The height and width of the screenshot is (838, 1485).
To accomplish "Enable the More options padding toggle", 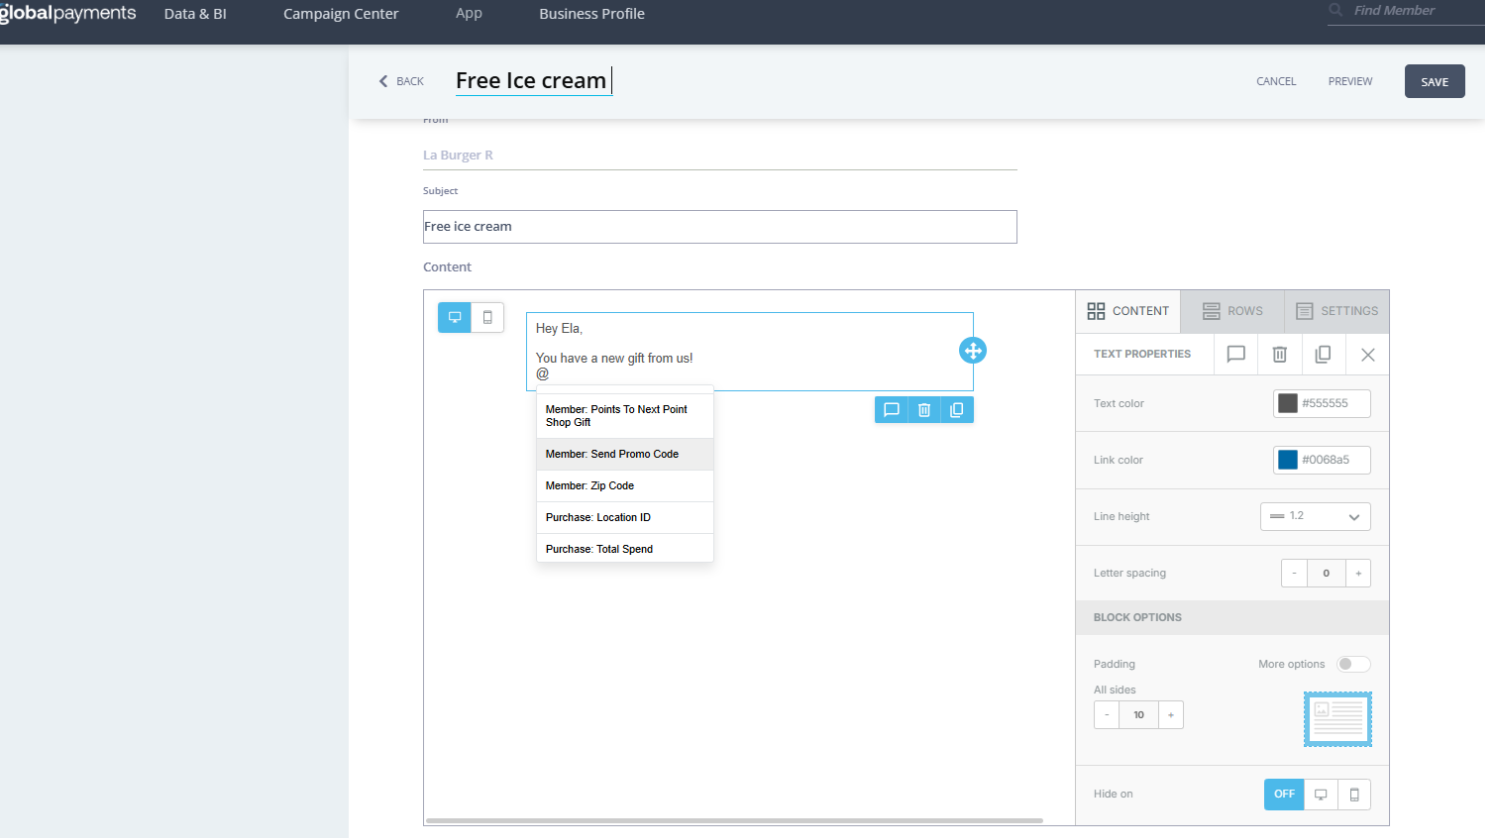I will click(x=1353, y=664).
